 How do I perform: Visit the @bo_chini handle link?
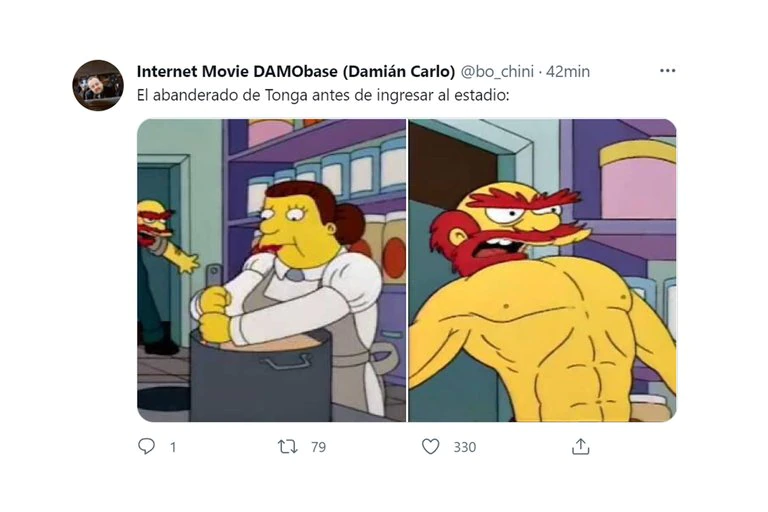click(497, 72)
